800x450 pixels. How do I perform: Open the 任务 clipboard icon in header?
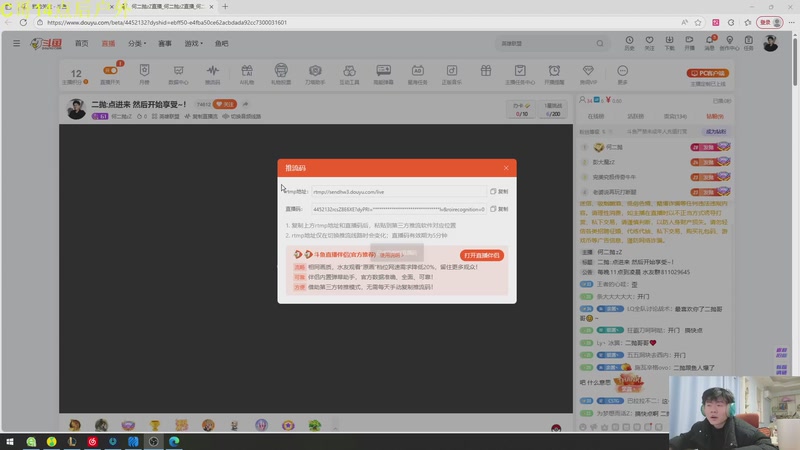tap(748, 43)
